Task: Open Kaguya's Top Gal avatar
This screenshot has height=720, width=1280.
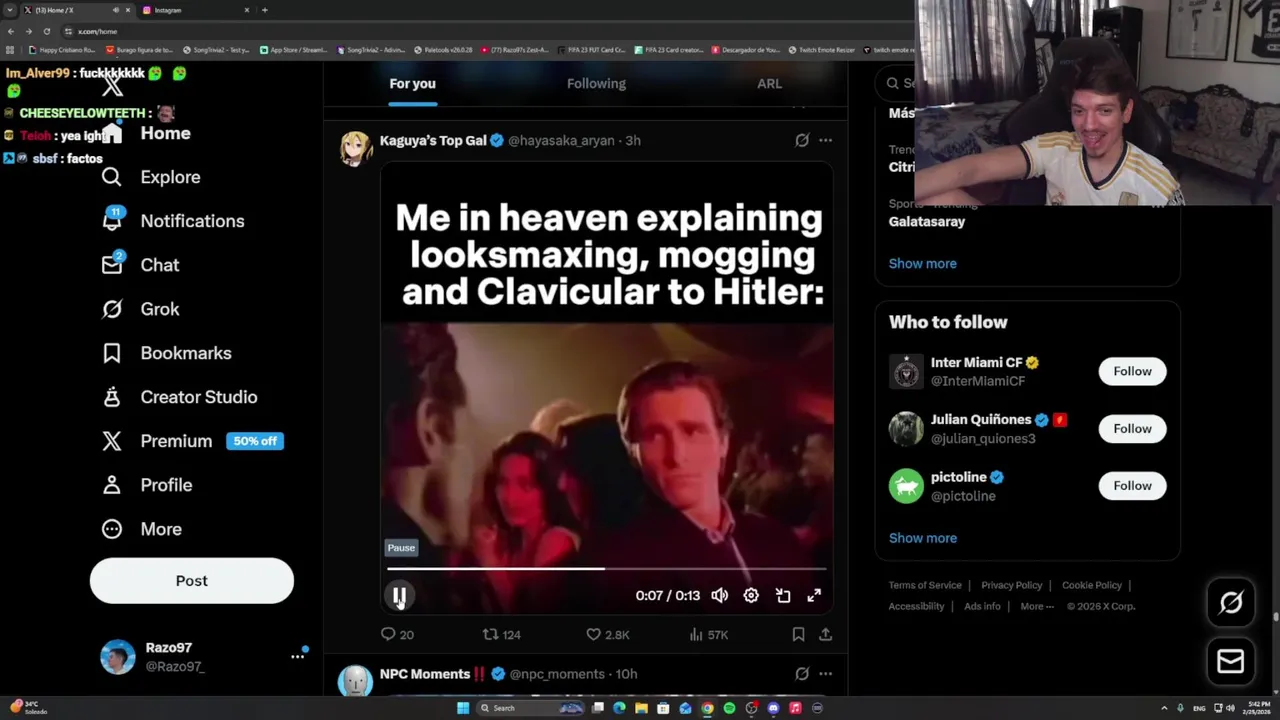Action: point(356,148)
